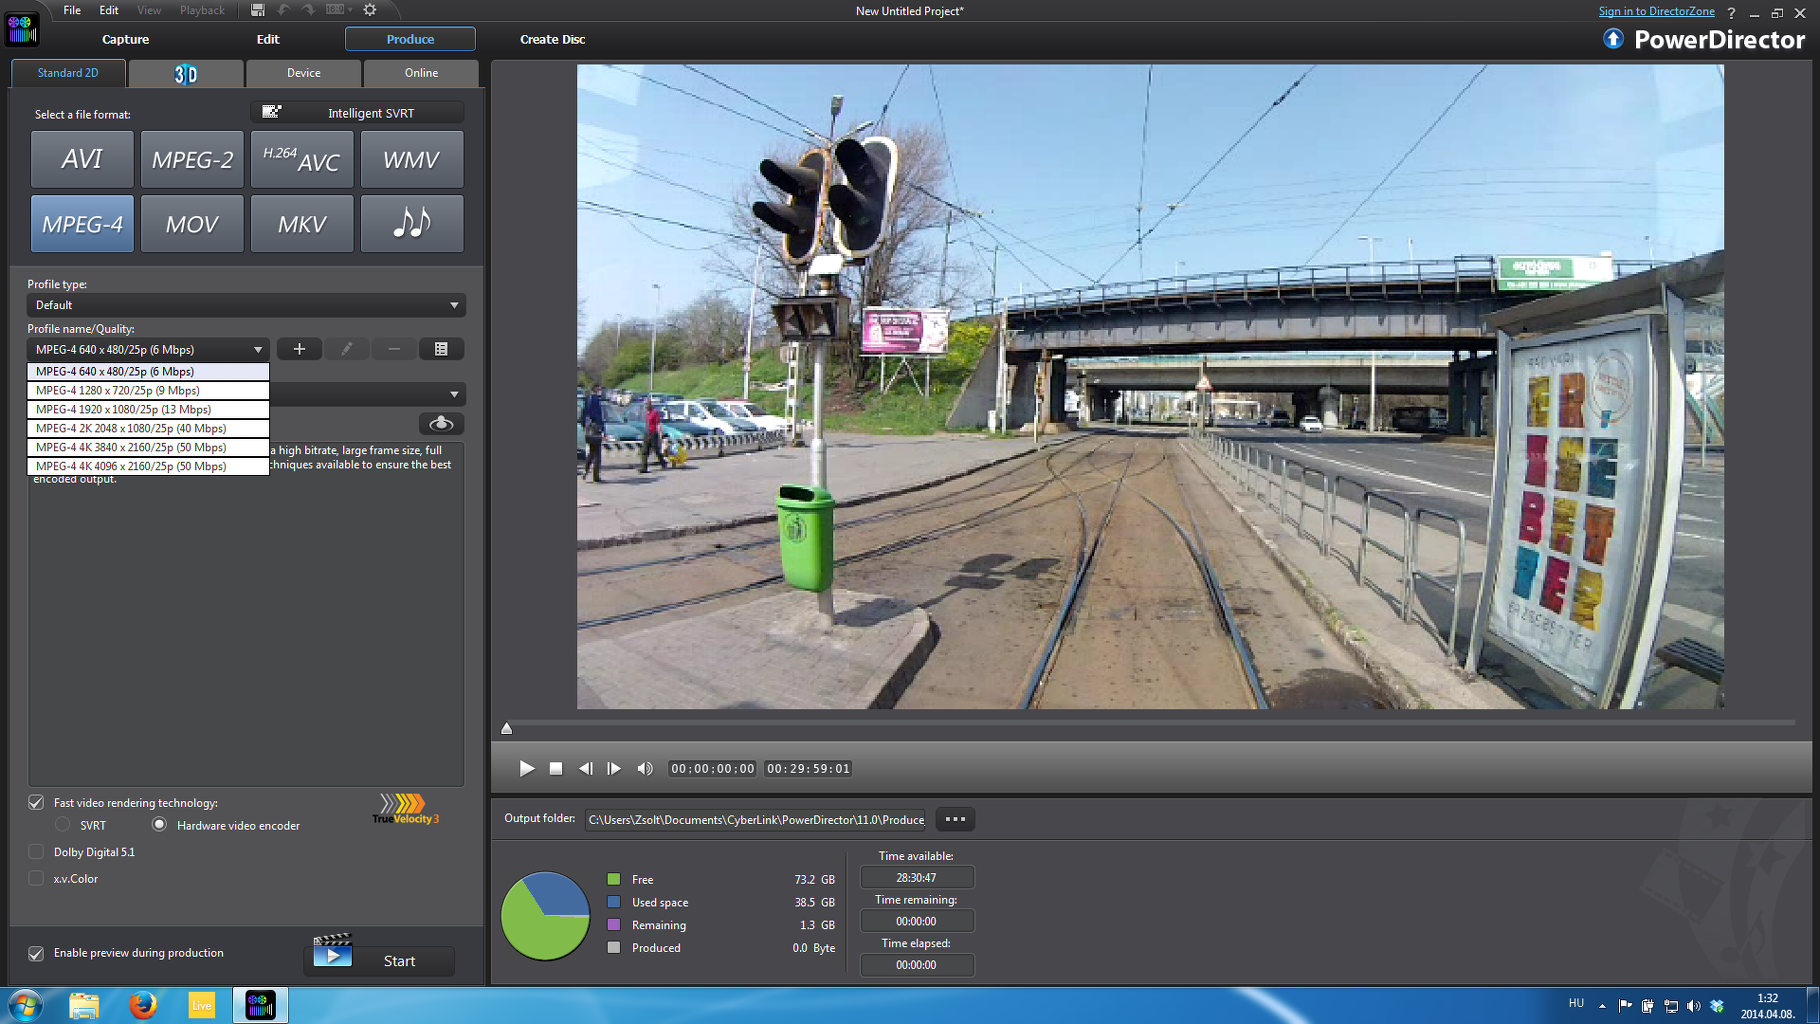
Task: Select the audio music note format
Action: (411, 223)
